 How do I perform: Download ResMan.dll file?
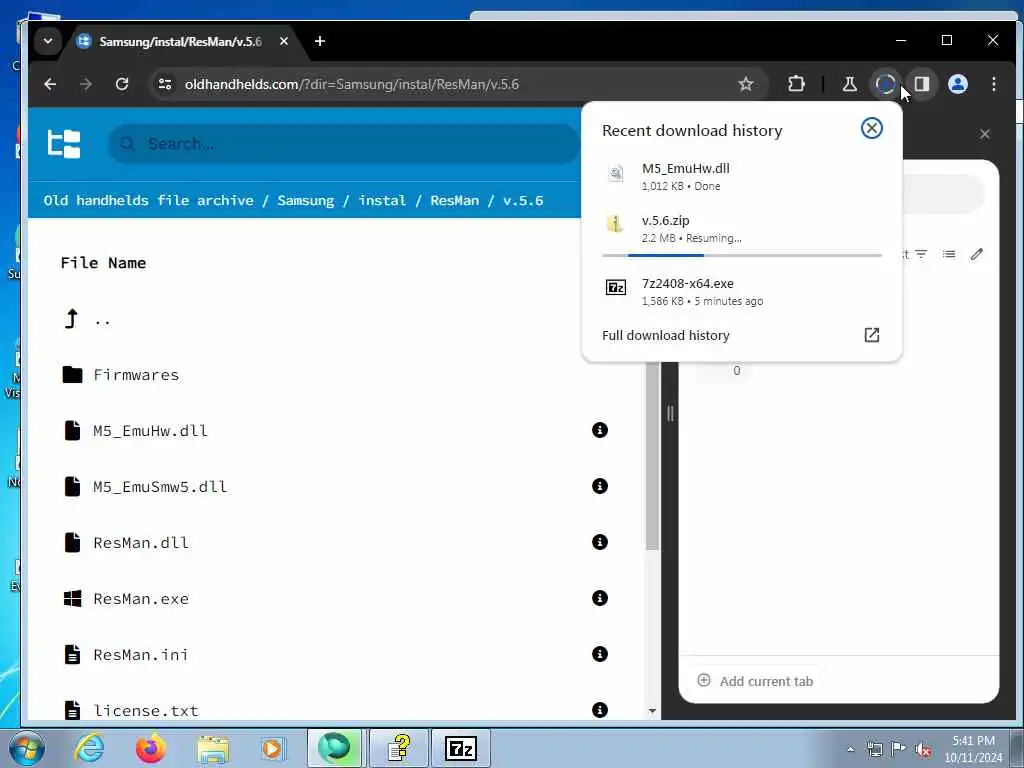(141, 543)
